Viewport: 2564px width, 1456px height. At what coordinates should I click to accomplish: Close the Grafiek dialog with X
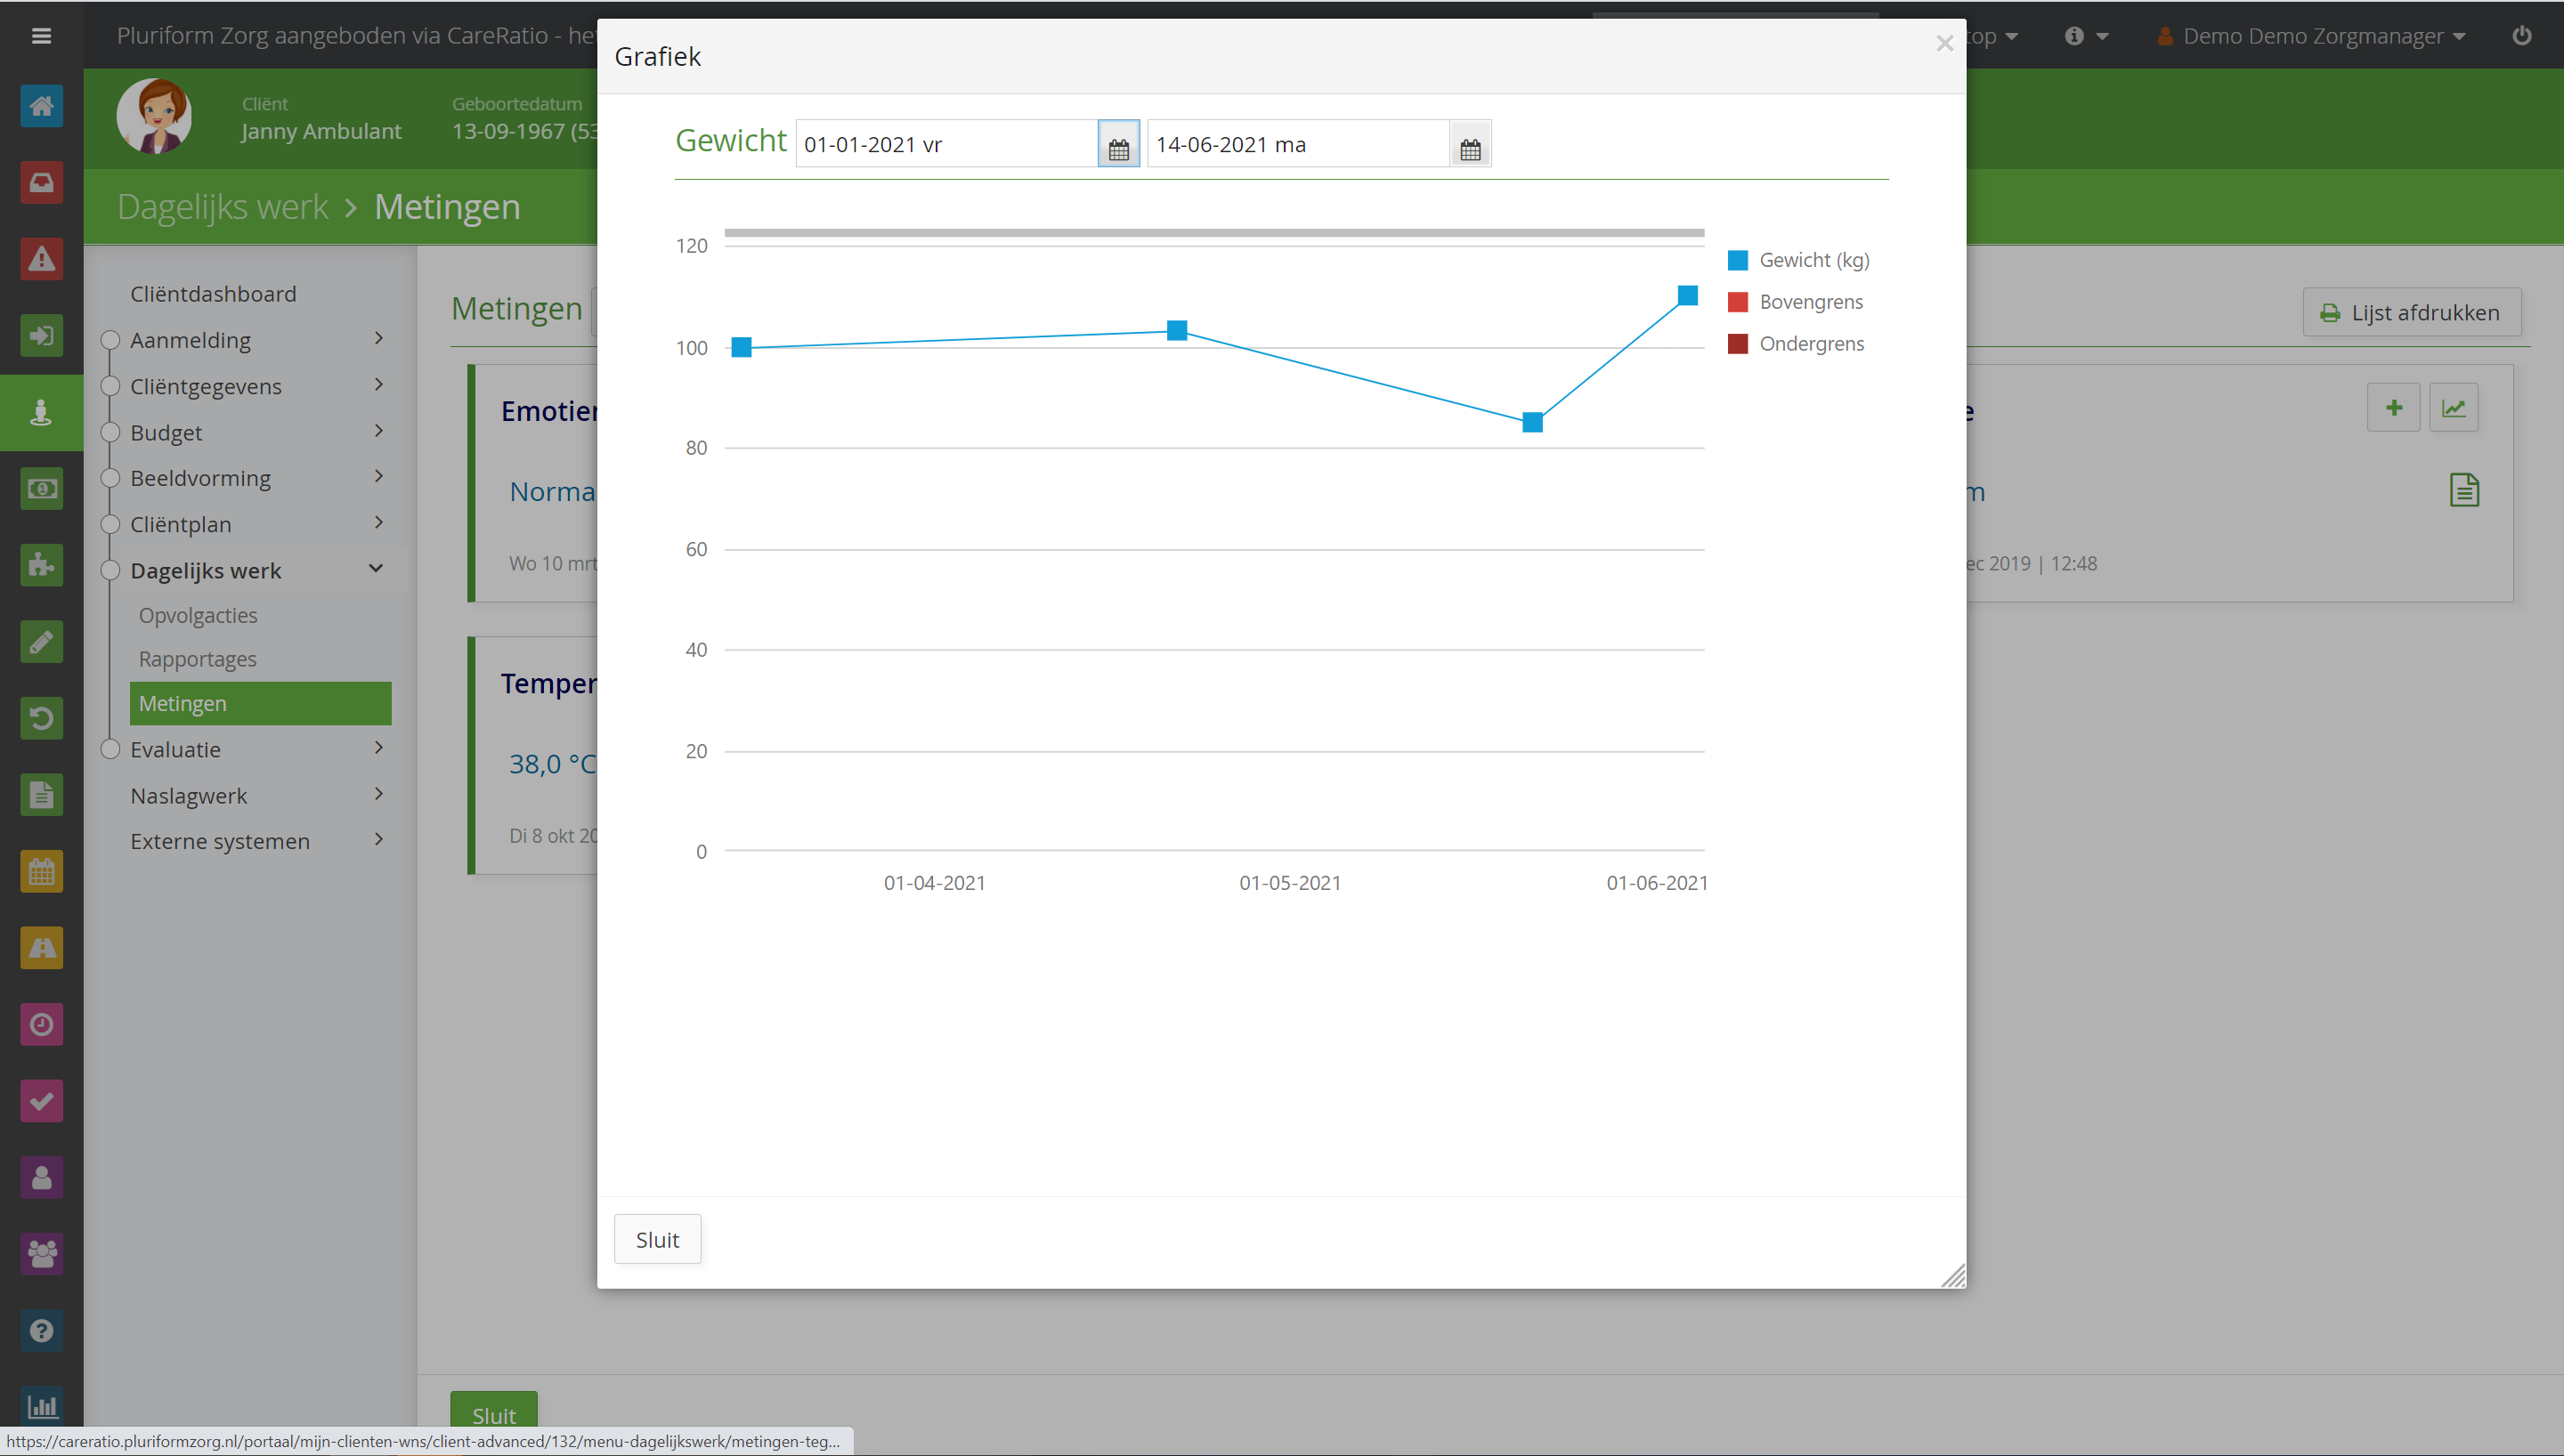click(x=1944, y=44)
